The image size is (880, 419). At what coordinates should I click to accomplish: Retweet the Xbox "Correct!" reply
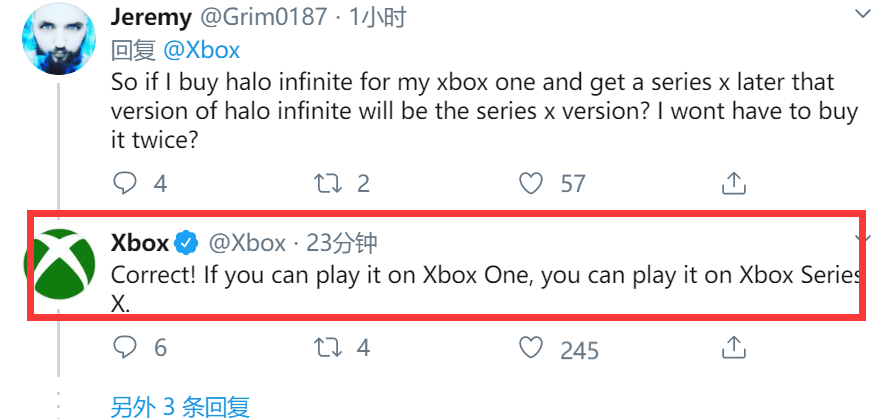(327, 347)
